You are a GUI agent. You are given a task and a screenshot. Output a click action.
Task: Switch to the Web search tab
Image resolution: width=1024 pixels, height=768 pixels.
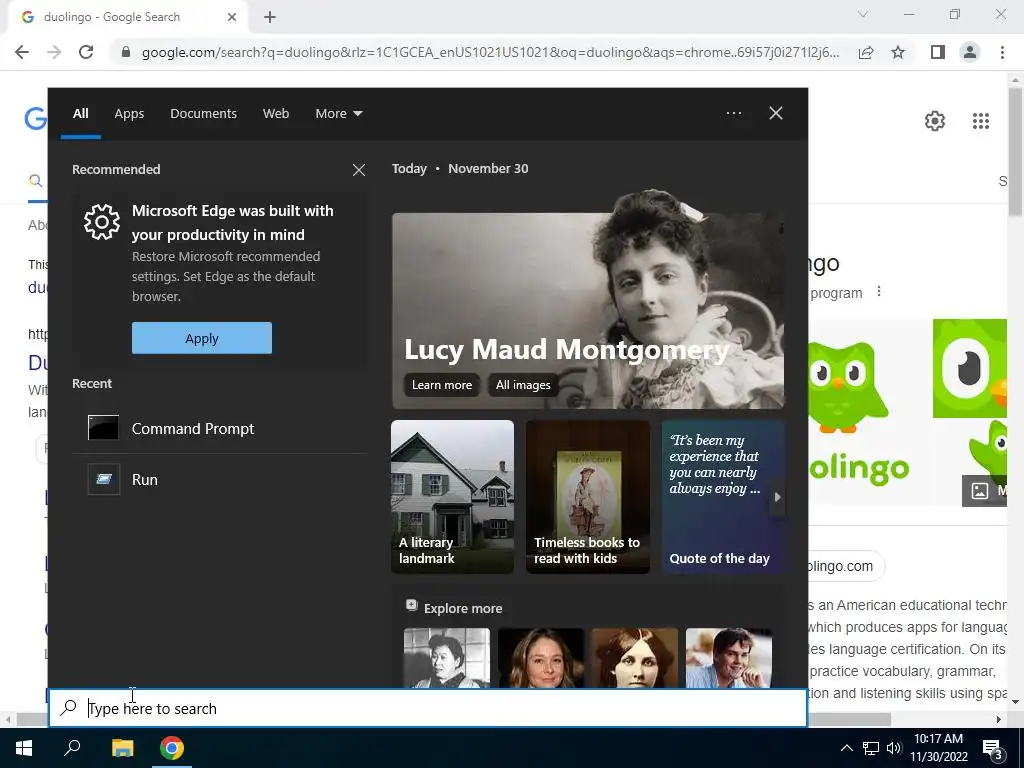click(x=276, y=114)
